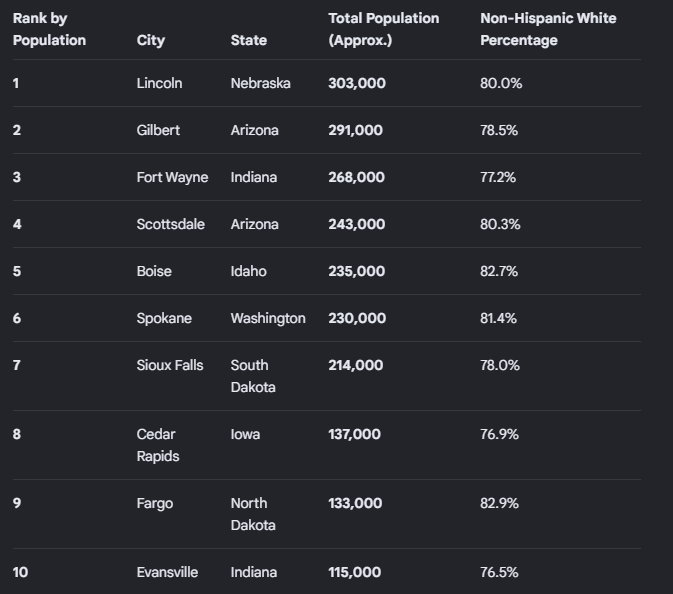The width and height of the screenshot is (673, 594).
Task: Click the '291,000' population value
Action: 355,130
